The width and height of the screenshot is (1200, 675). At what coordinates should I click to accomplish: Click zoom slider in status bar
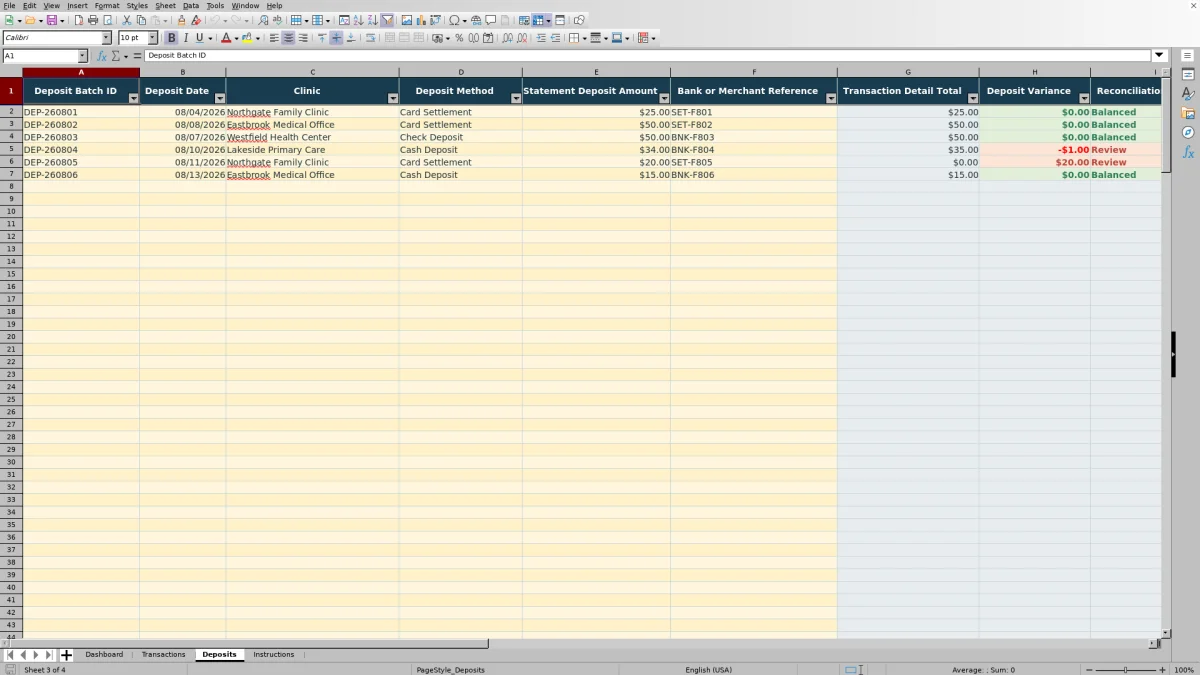(1125, 670)
